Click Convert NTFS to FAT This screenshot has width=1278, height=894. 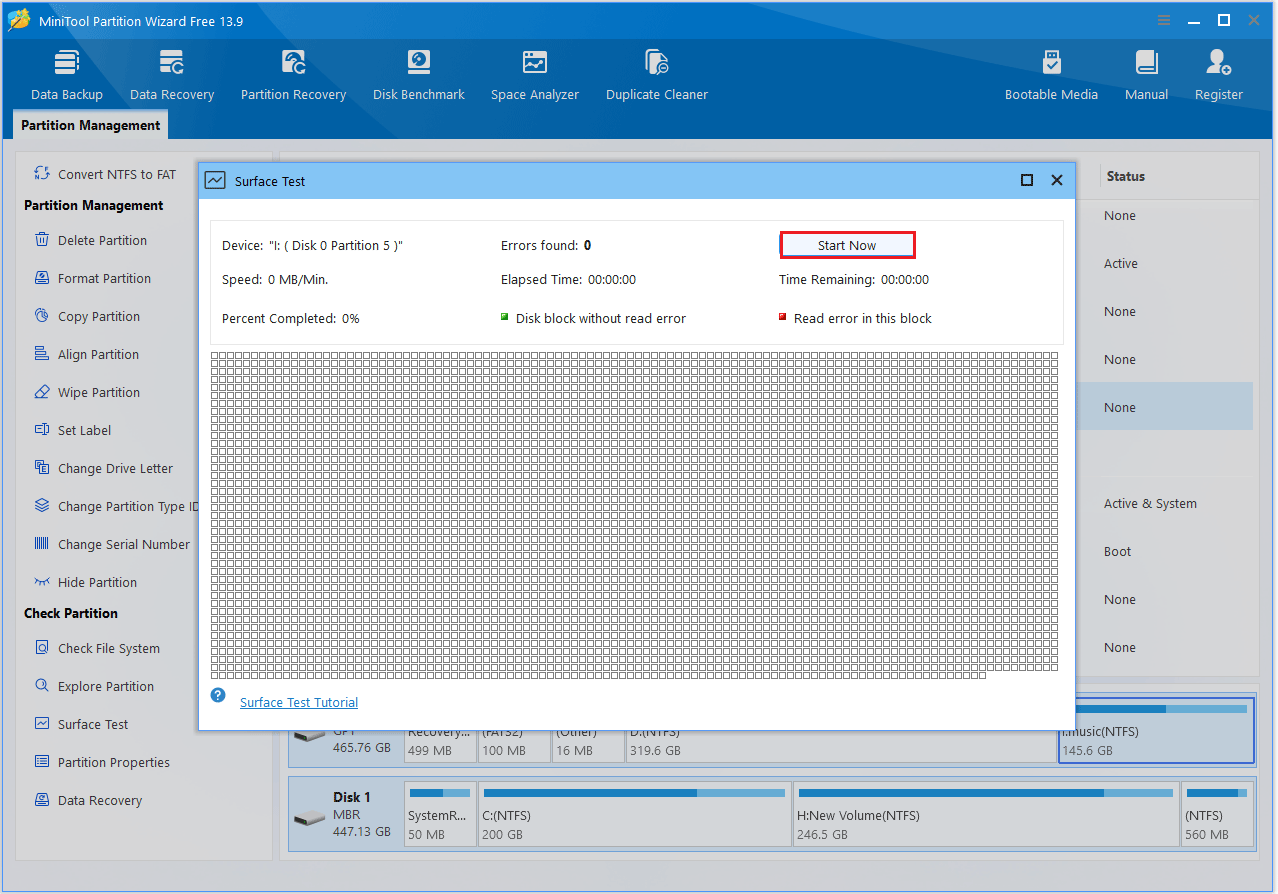click(105, 174)
